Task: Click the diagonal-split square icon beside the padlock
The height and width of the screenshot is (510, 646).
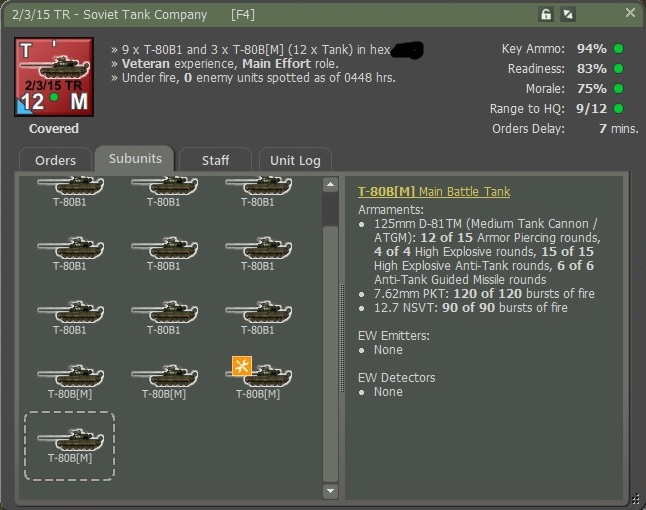Action: click(568, 15)
